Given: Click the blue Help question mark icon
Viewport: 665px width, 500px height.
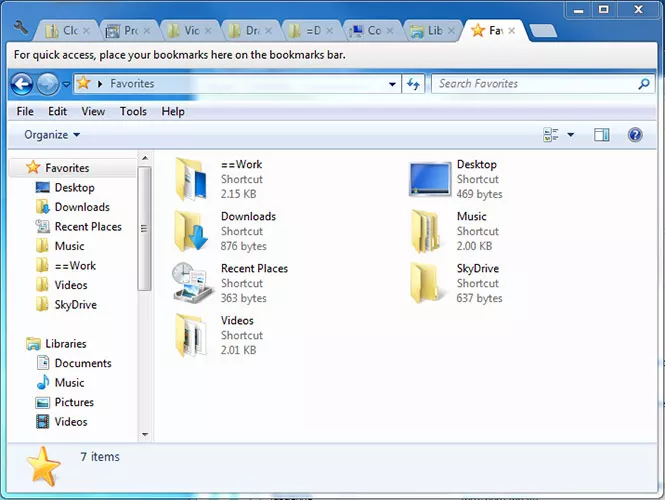Looking at the screenshot, I should coord(635,135).
